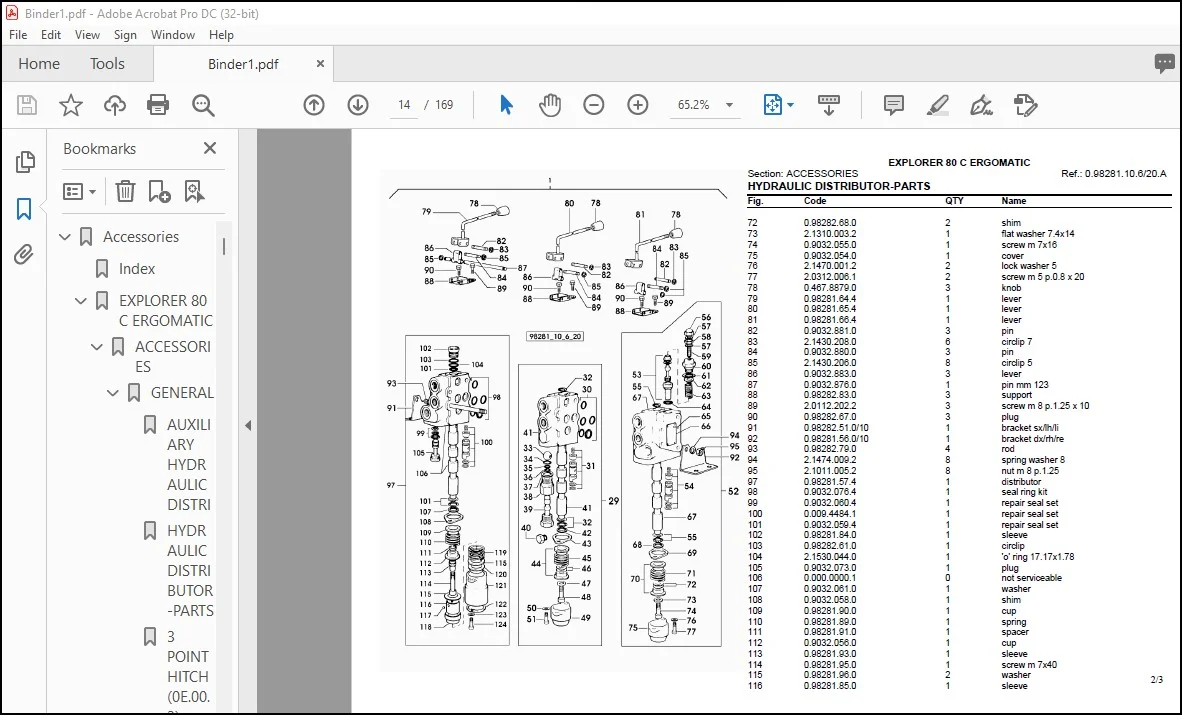Image resolution: width=1182 pixels, height=715 pixels.
Task: Show the Page Thumbnails panel
Action: click(x=25, y=161)
